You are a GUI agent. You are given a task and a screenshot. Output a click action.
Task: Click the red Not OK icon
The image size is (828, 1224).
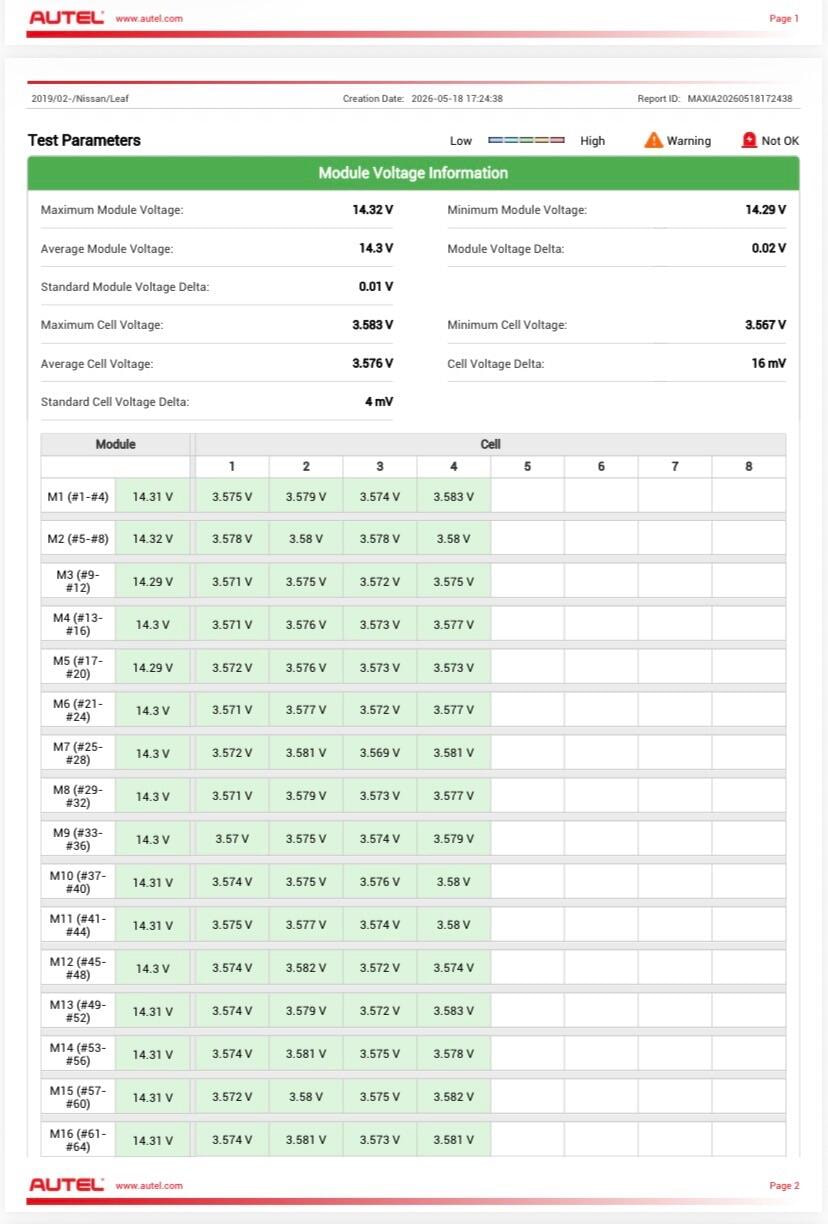click(749, 140)
